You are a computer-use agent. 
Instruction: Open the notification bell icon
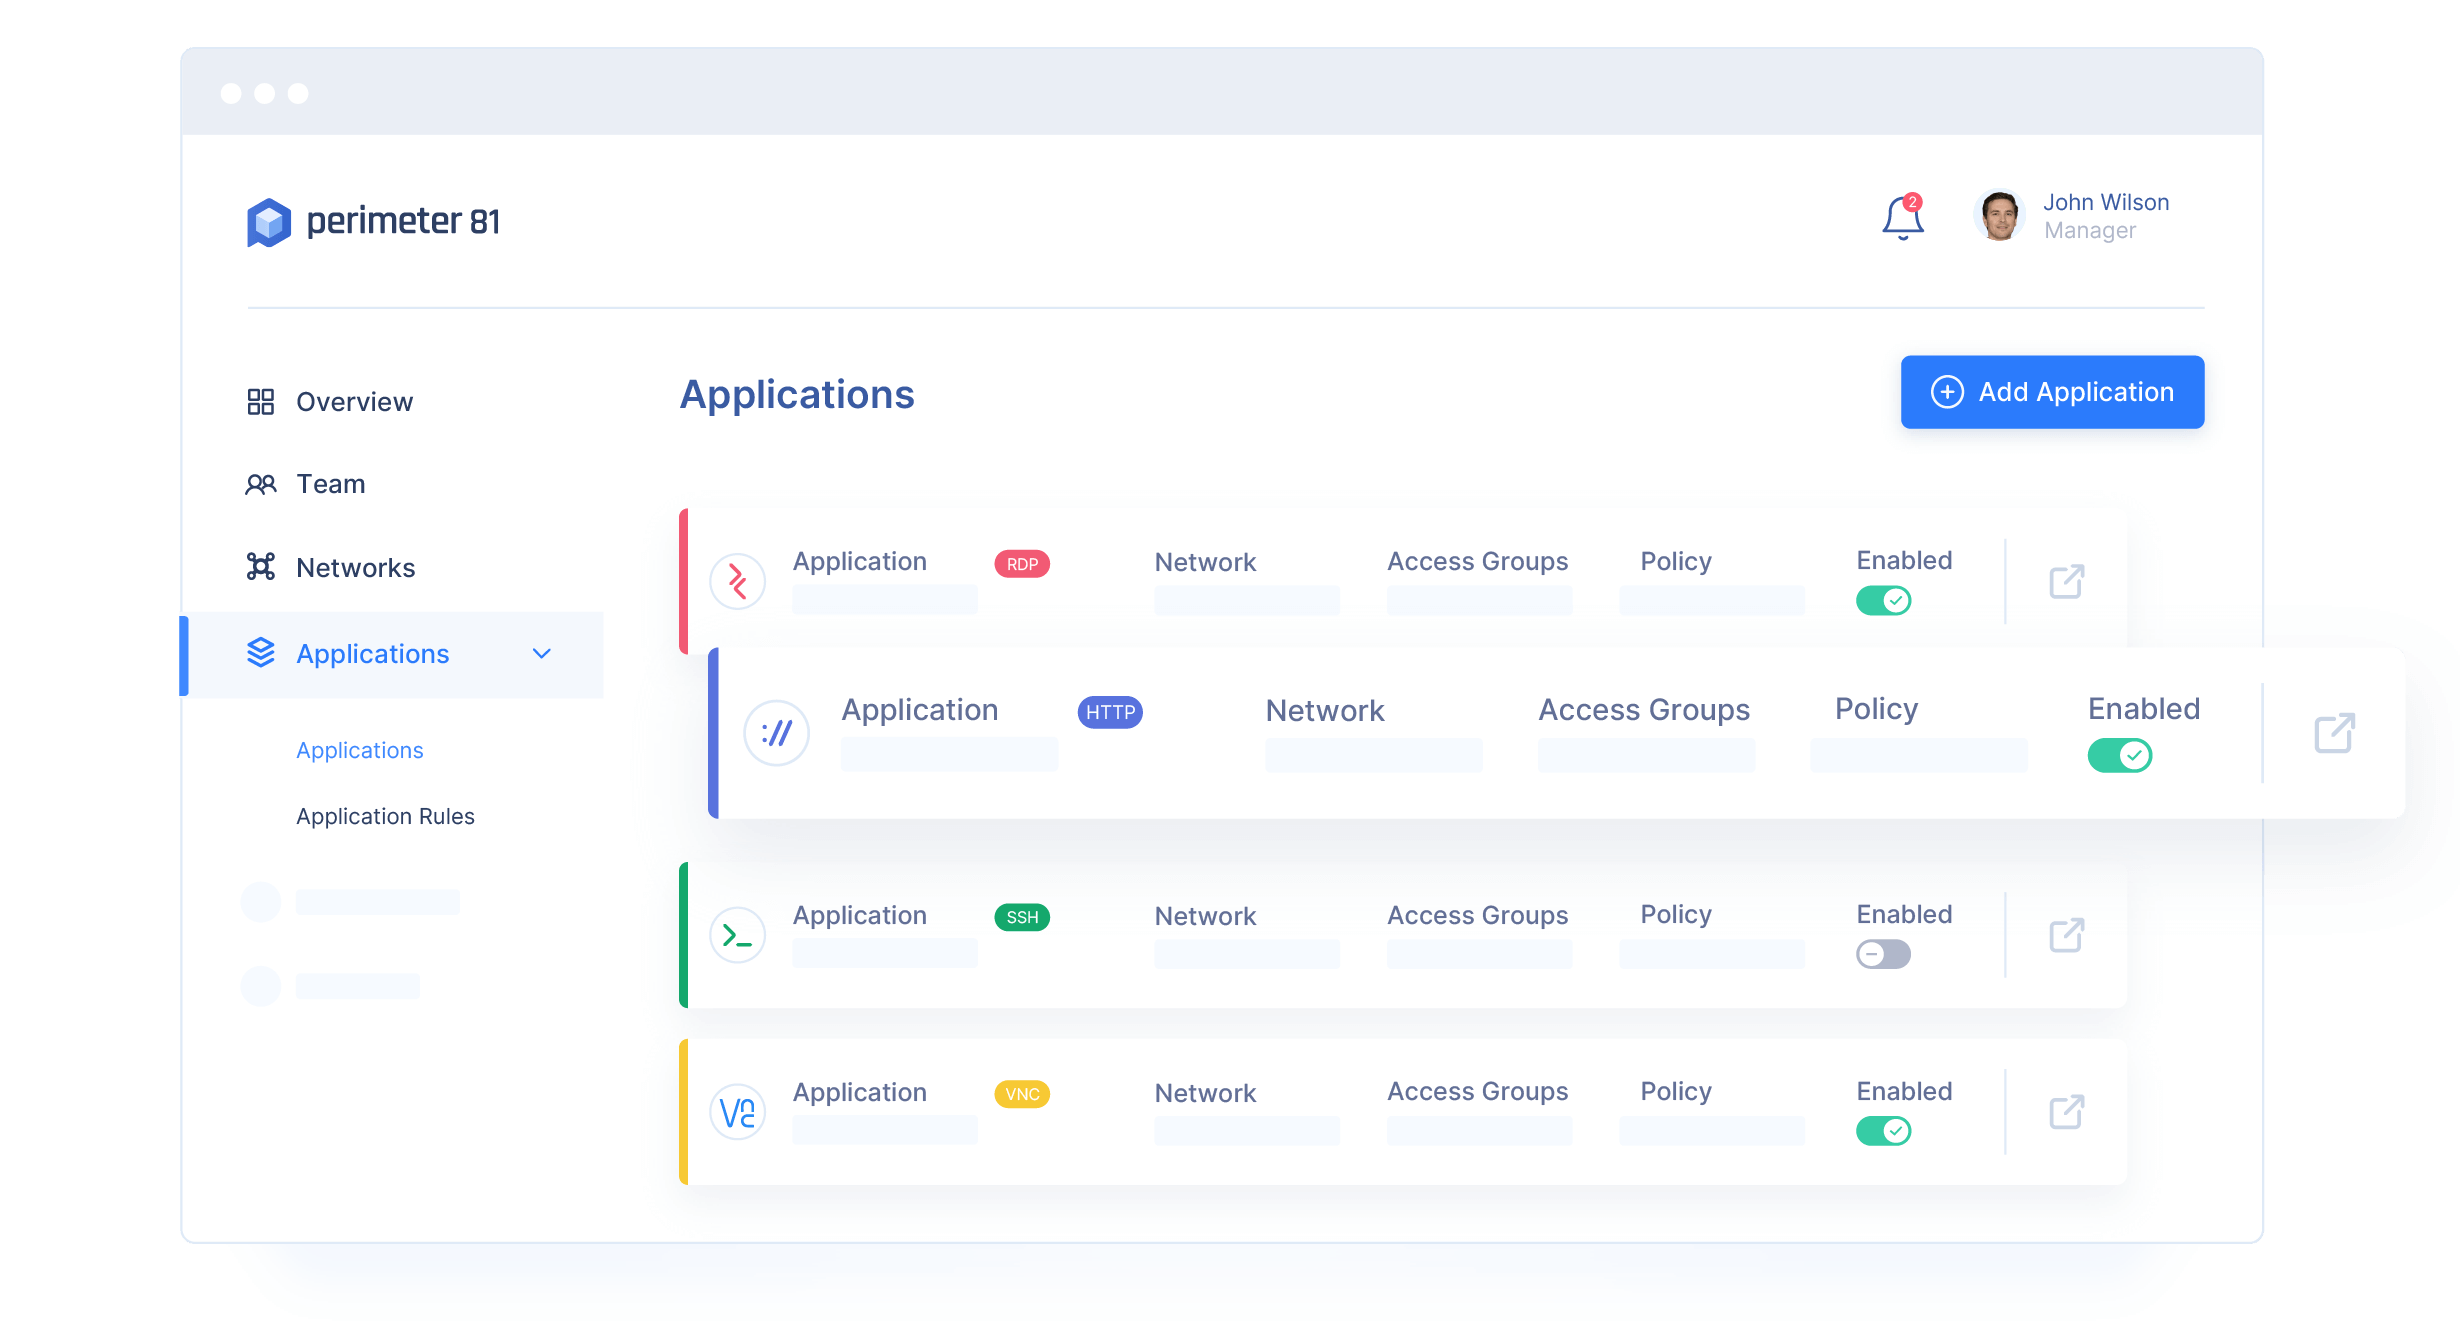click(x=1902, y=217)
